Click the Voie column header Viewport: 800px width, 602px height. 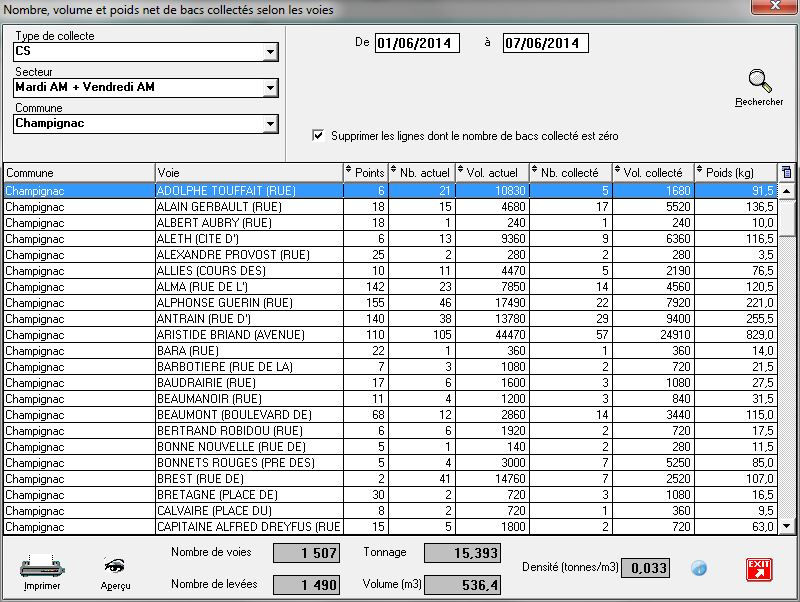point(248,172)
